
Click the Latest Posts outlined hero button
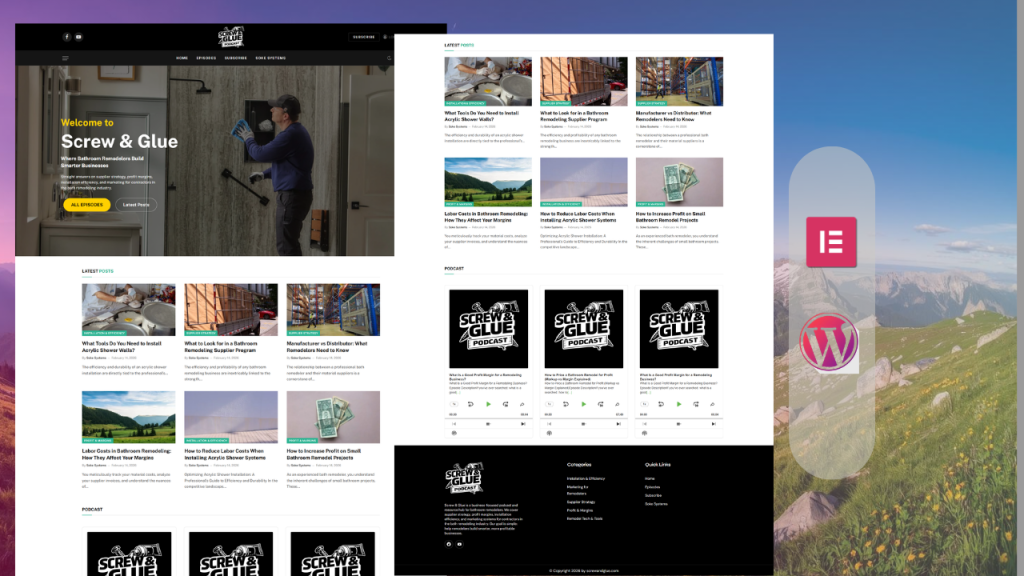tap(136, 204)
